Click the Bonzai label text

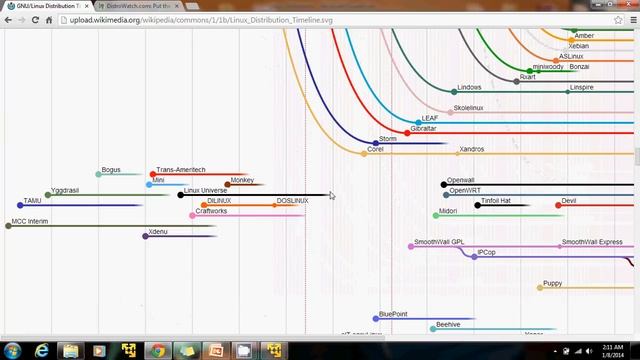click(x=579, y=67)
